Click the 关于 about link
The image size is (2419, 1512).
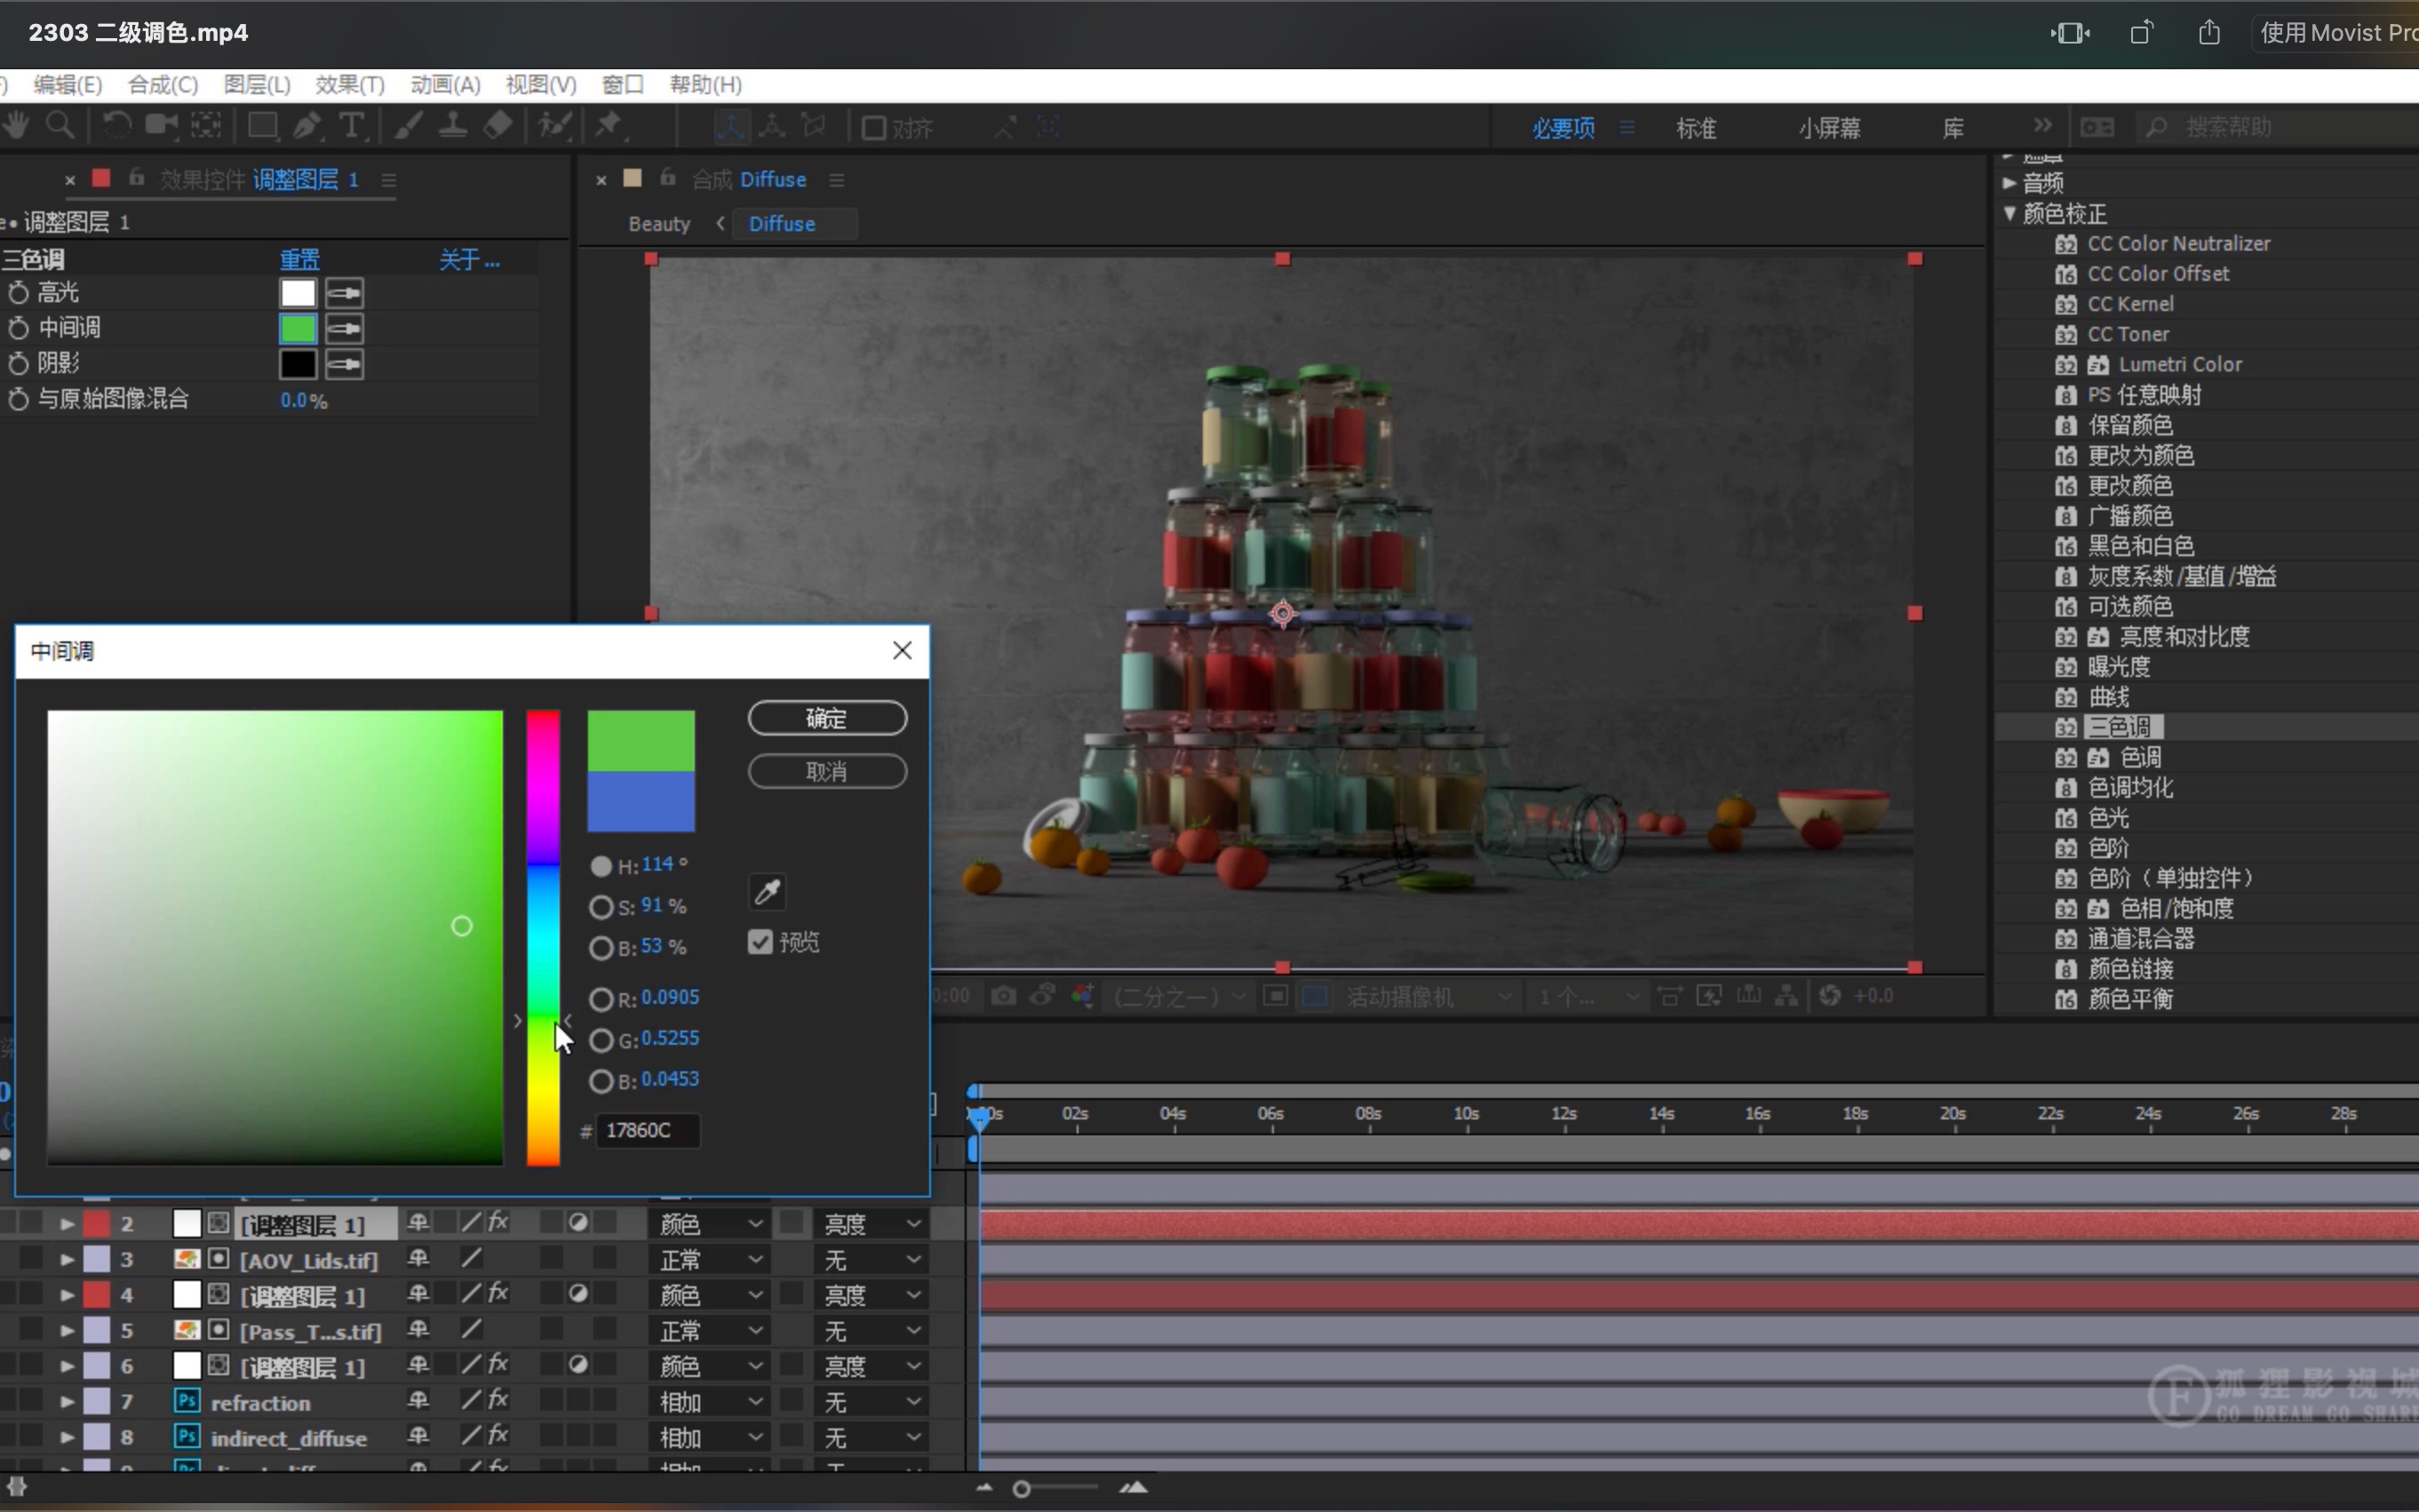tap(469, 260)
